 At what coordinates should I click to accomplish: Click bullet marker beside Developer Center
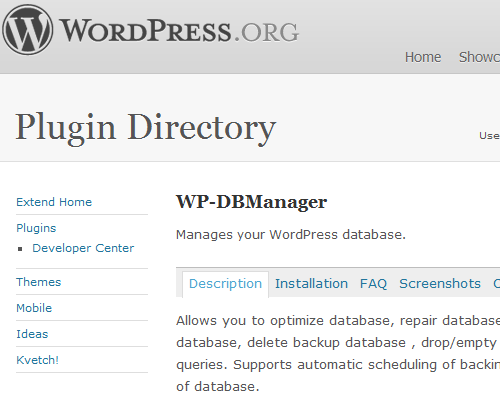click(x=20, y=249)
